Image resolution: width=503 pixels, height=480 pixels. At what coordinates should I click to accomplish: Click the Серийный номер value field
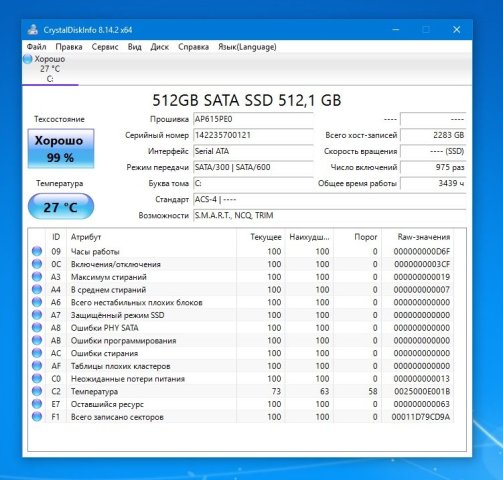pos(253,135)
